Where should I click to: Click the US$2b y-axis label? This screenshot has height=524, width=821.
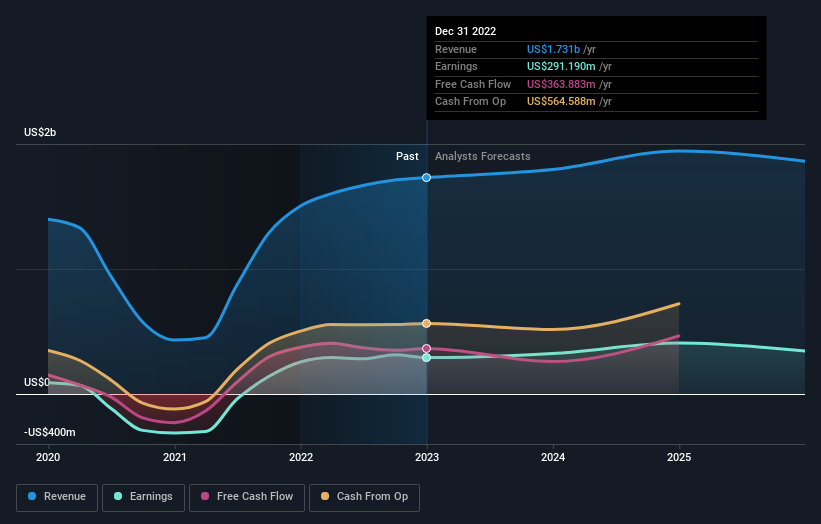[x=40, y=132]
